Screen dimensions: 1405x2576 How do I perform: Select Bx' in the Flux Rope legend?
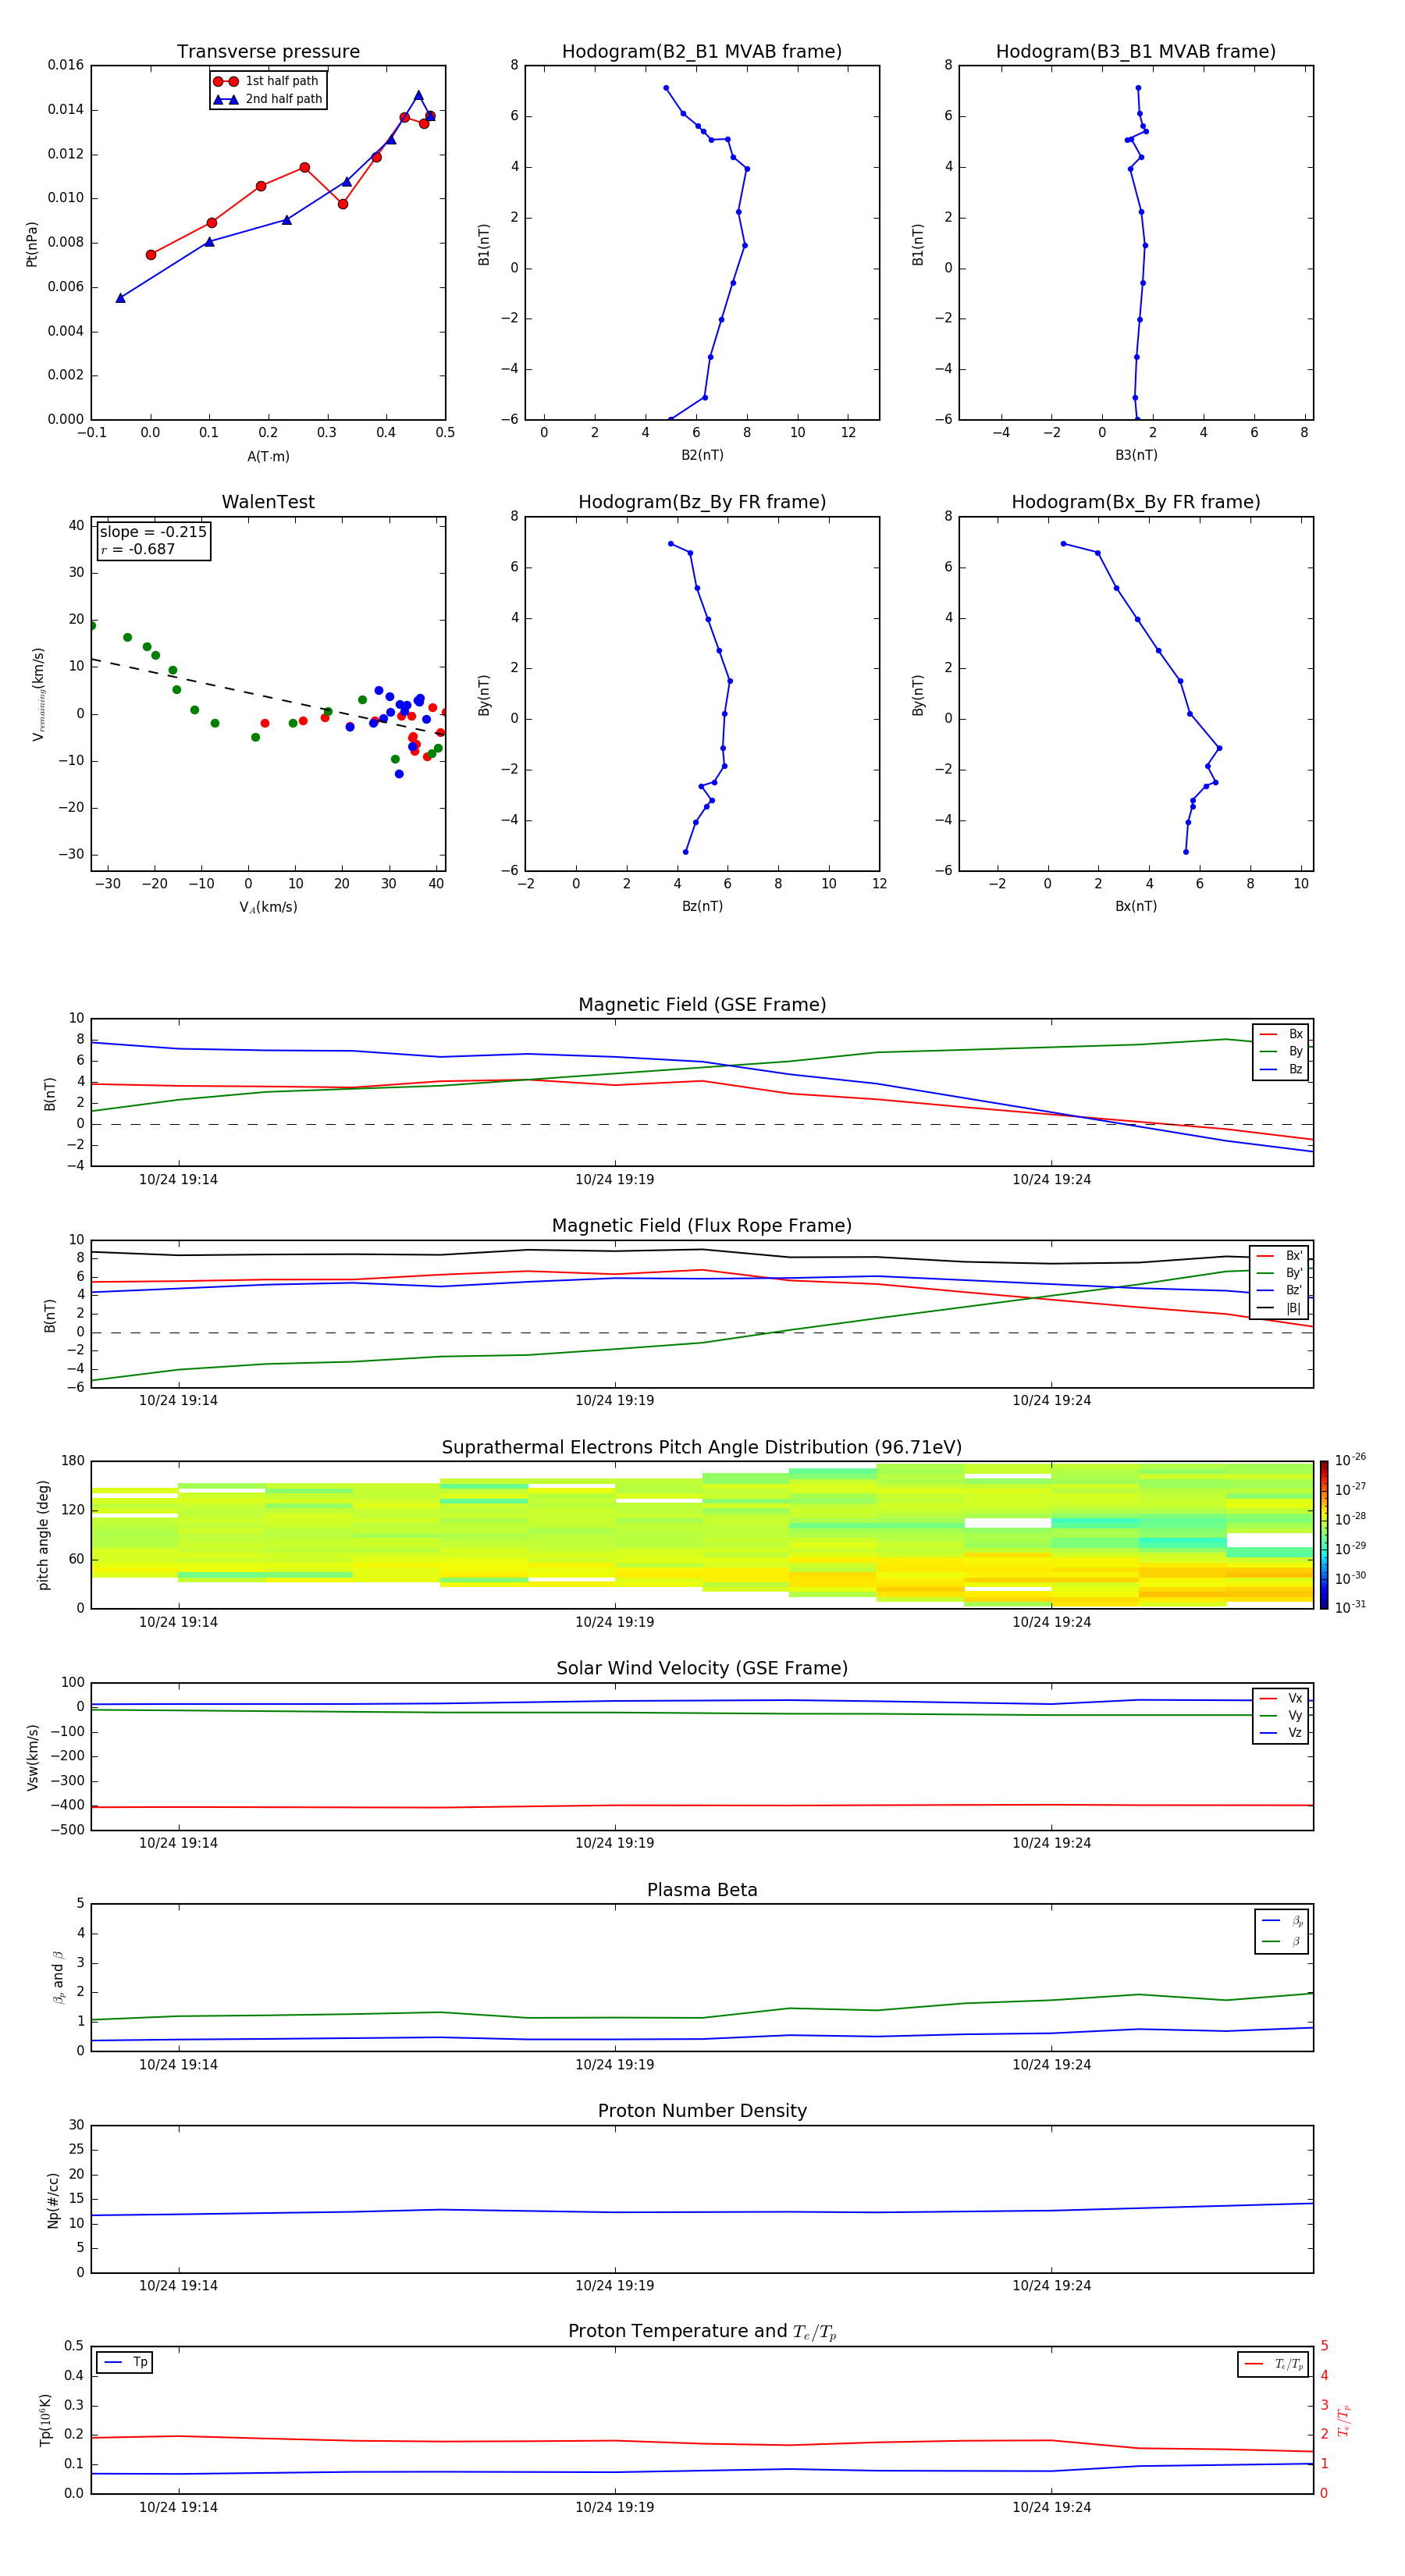click(1280, 1256)
